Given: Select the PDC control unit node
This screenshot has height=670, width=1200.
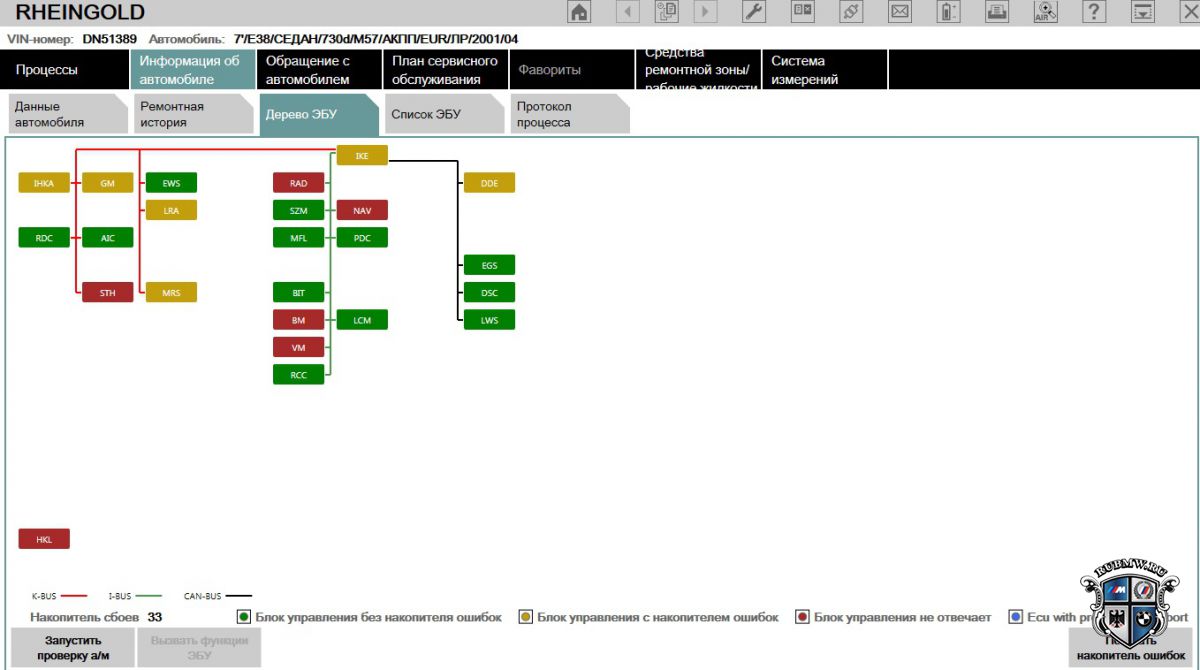Looking at the screenshot, I should [362, 238].
